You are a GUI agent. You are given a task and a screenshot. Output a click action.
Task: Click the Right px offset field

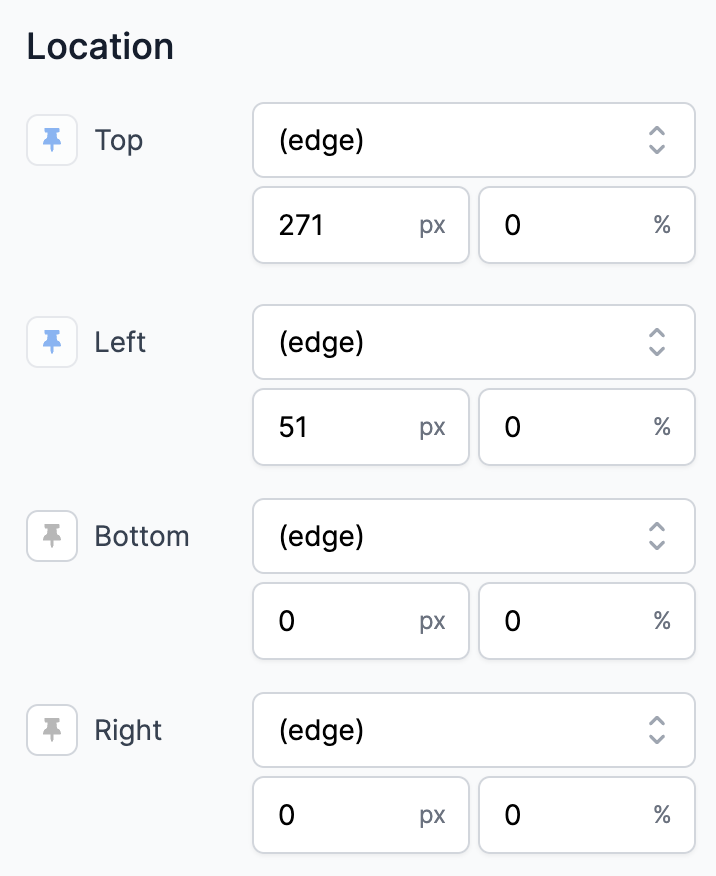coord(361,815)
